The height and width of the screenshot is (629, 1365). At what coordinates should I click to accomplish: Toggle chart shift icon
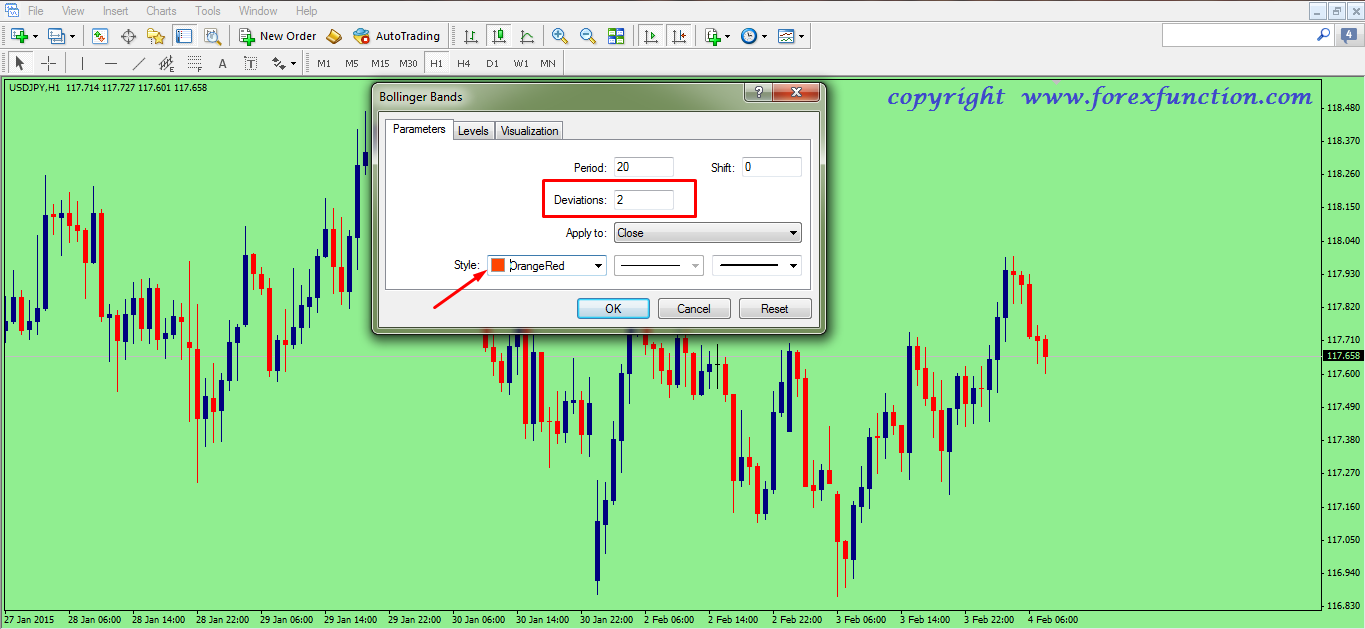(x=680, y=36)
